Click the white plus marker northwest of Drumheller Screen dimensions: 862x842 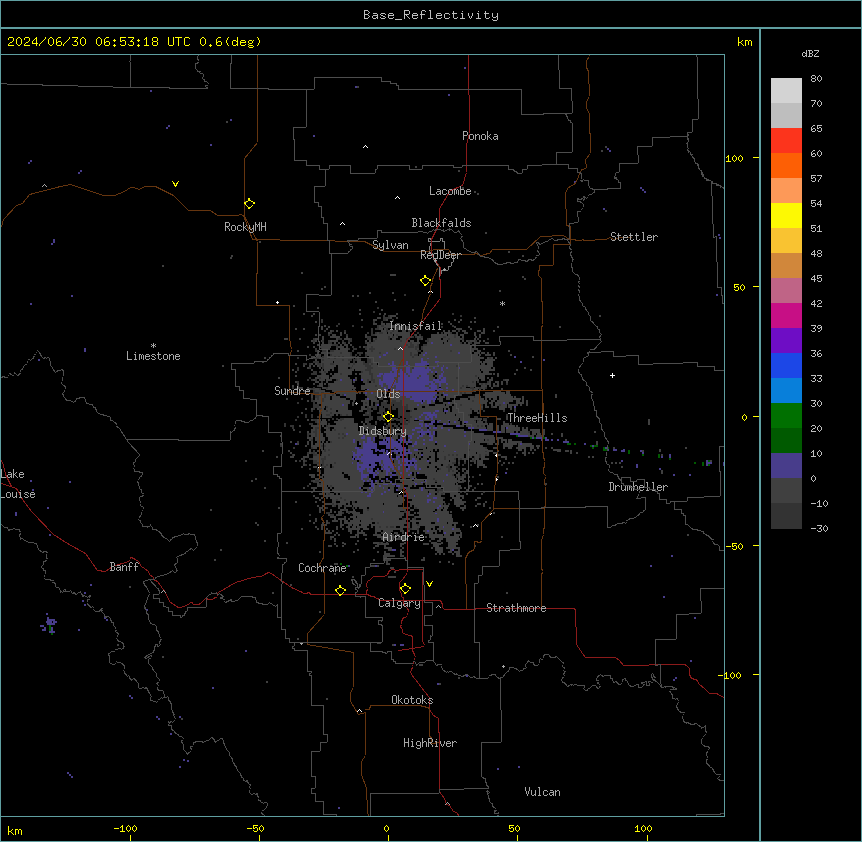612,375
